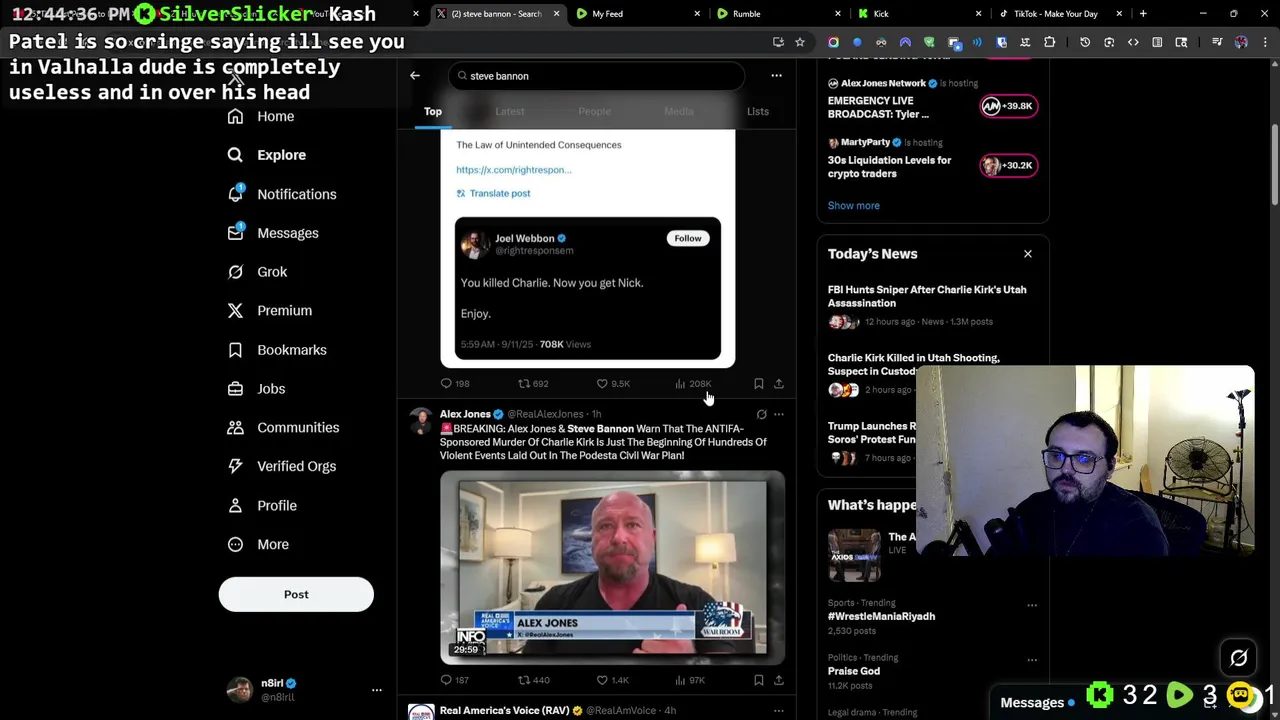1280x720 pixels.
Task: Open the floating Grok button
Action: point(1239,658)
